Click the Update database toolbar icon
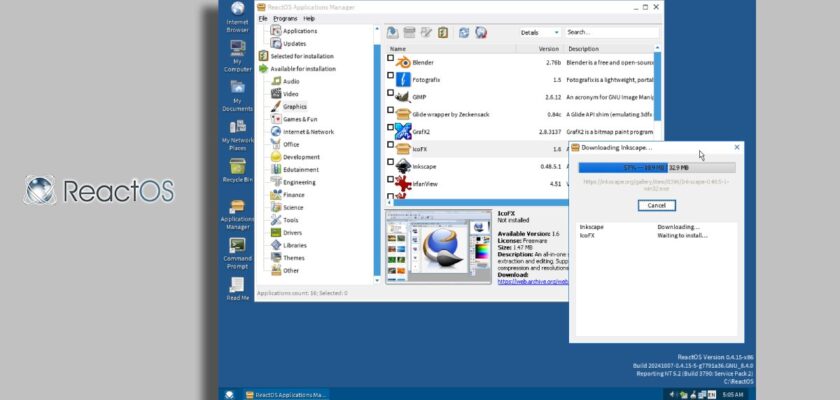This screenshot has width=840, height=400. coord(481,33)
